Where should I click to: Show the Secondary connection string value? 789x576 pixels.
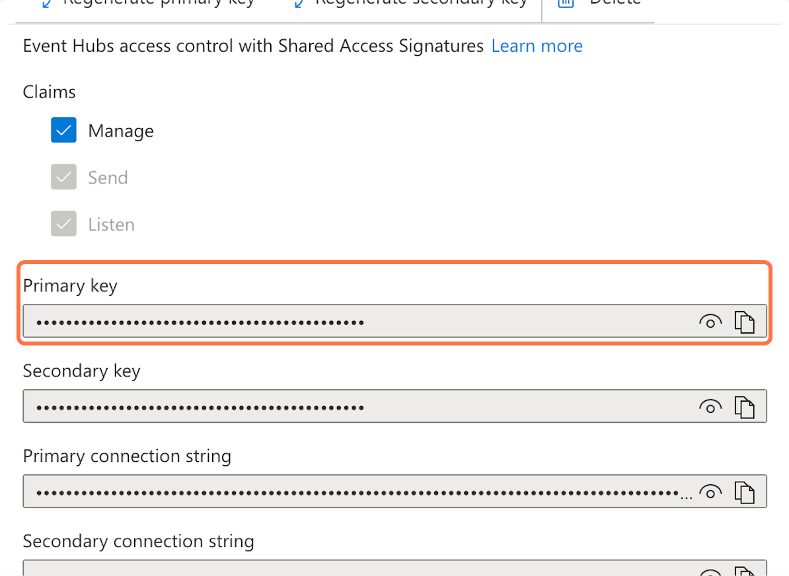click(710, 572)
